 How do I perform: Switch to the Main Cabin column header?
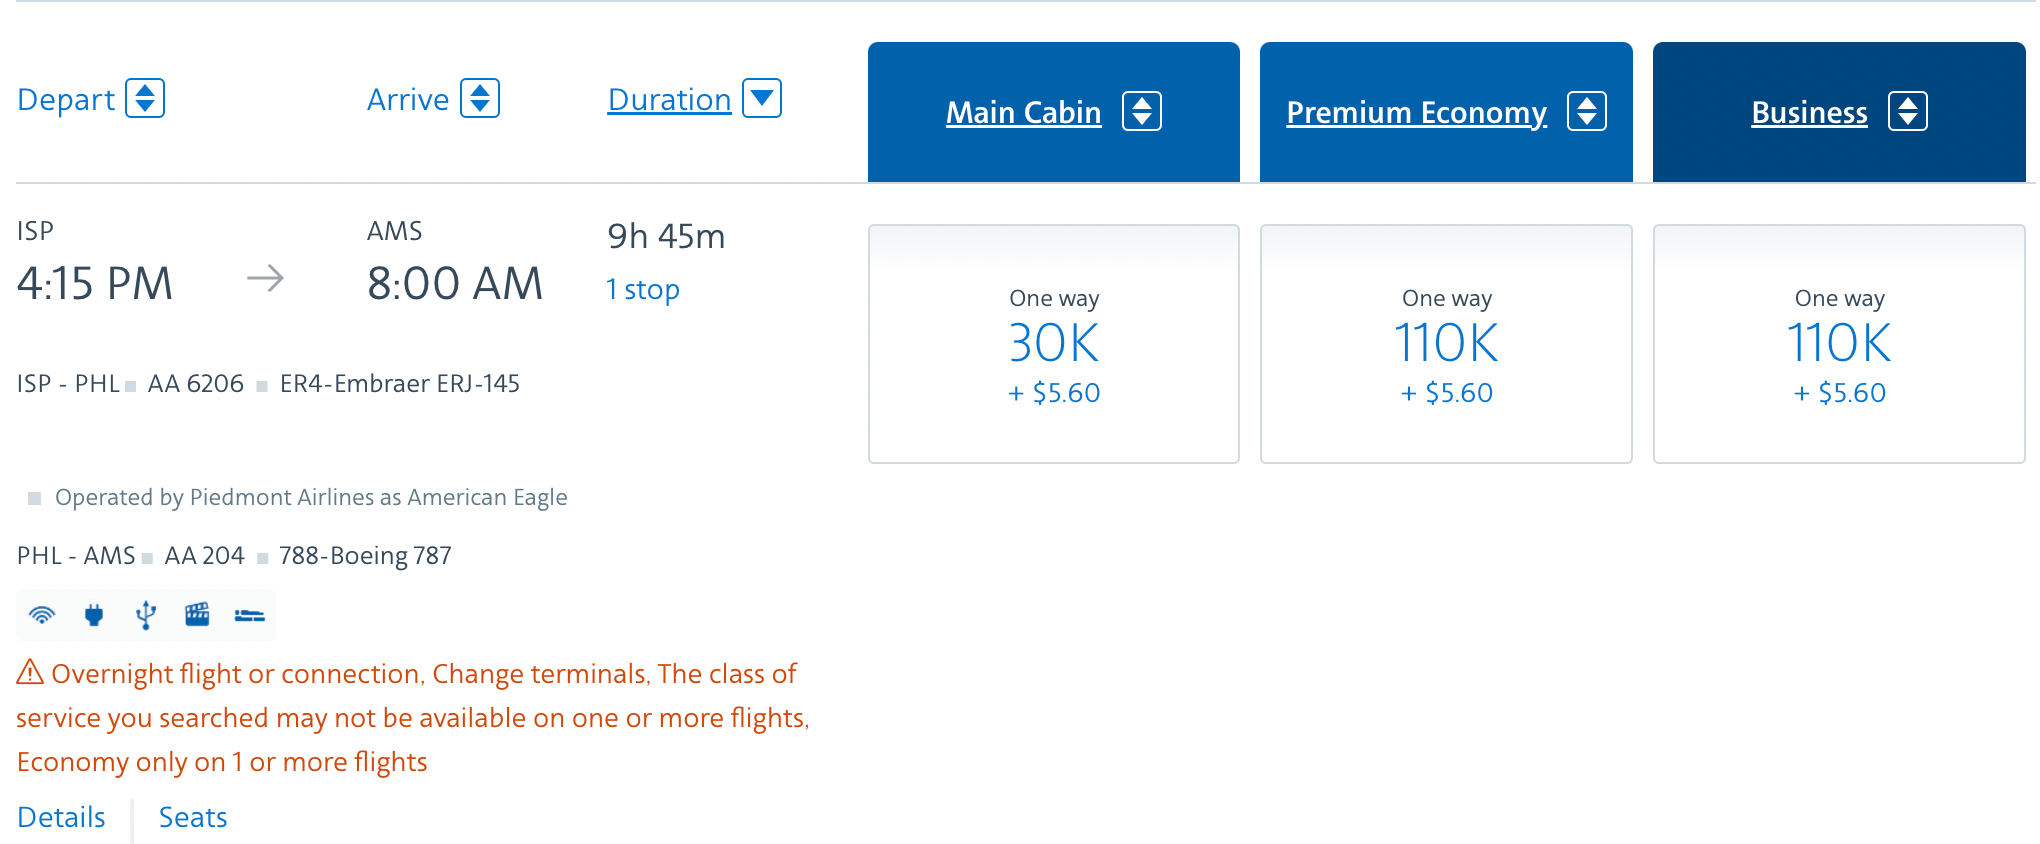(x=1022, y=111)
